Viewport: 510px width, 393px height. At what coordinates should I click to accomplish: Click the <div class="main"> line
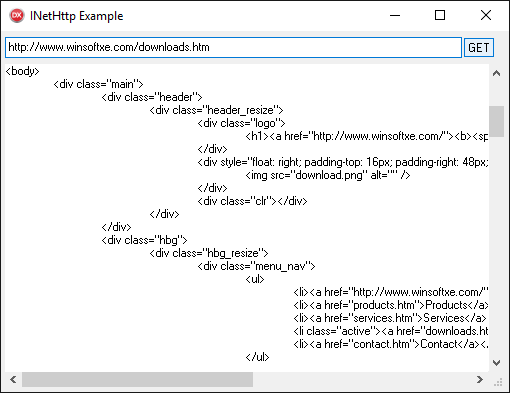point(99,84)
